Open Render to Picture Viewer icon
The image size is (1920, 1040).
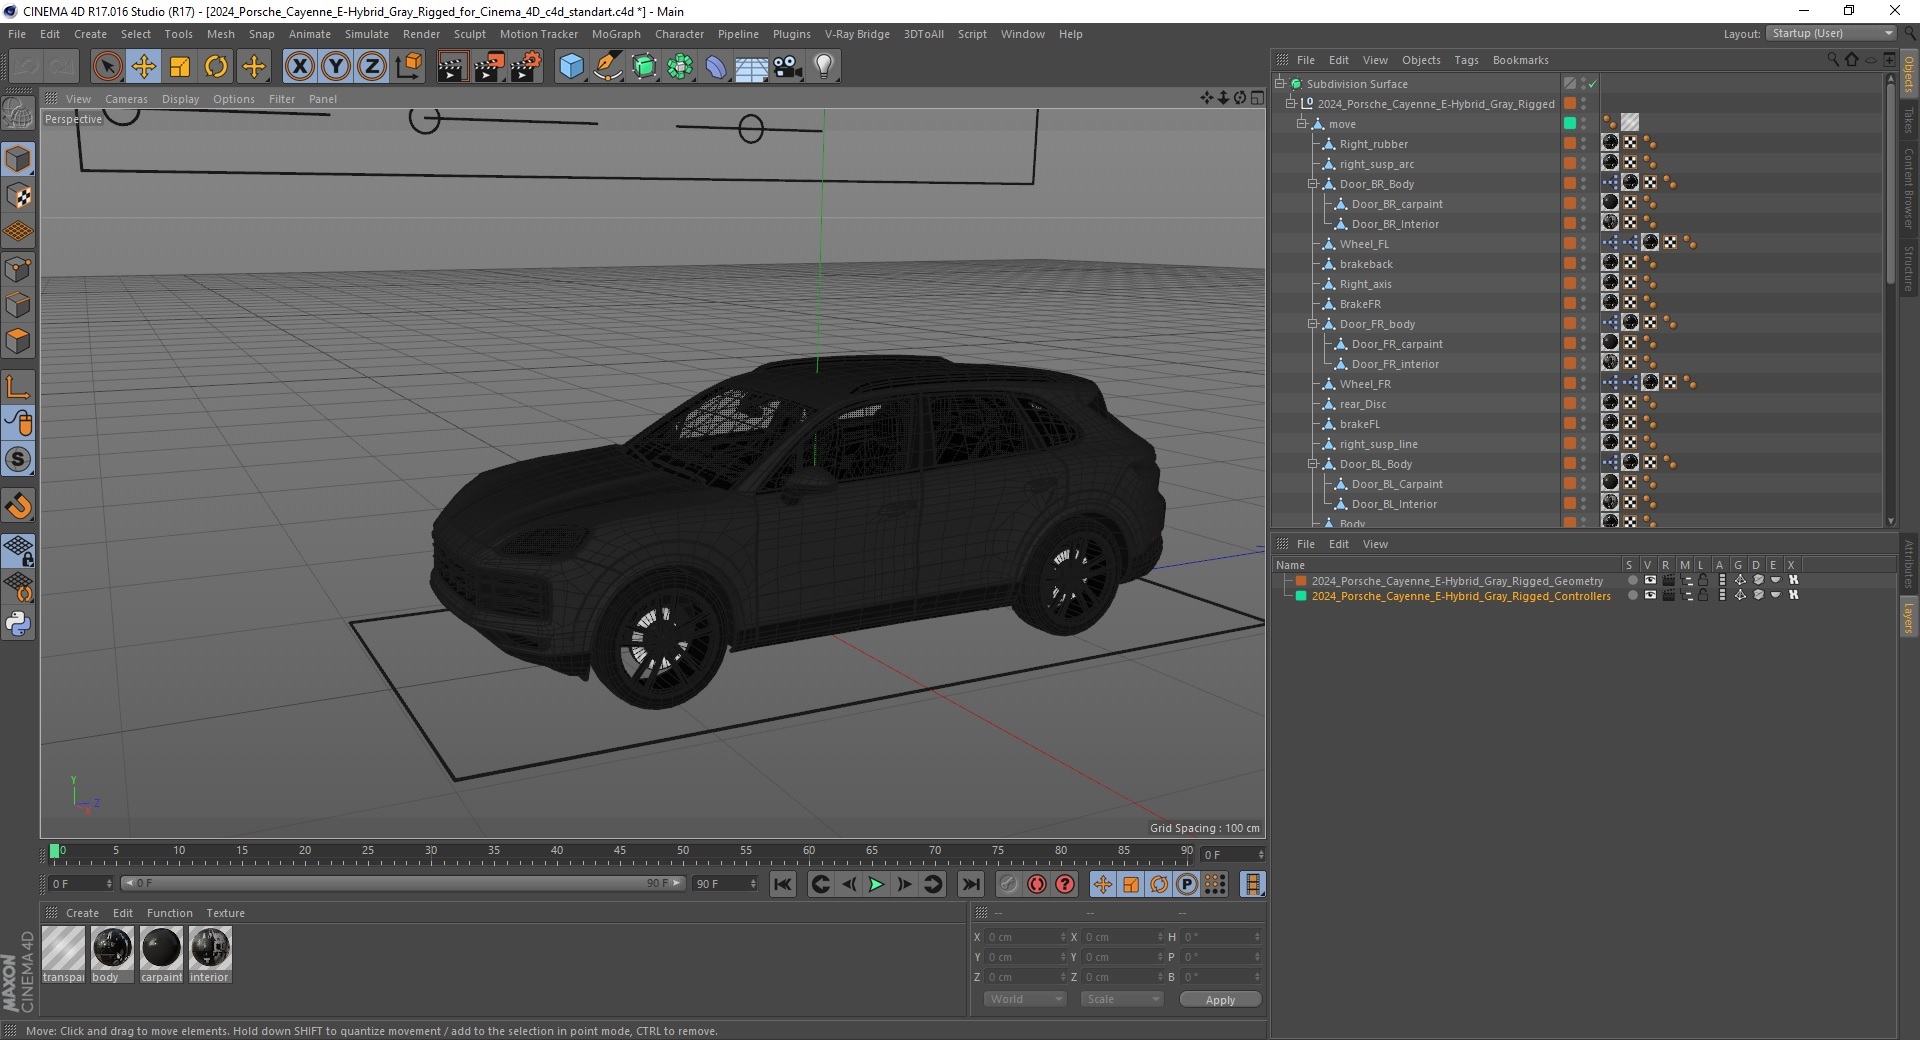point(489,67)
